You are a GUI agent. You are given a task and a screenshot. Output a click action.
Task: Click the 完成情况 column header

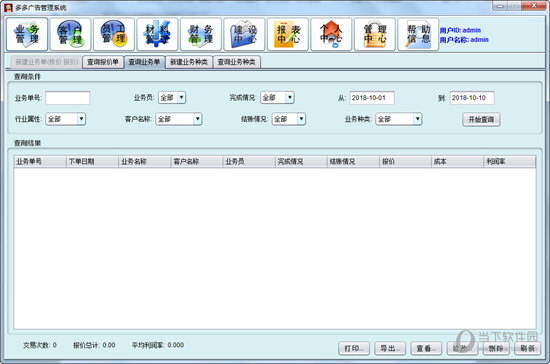click(301, 161)
